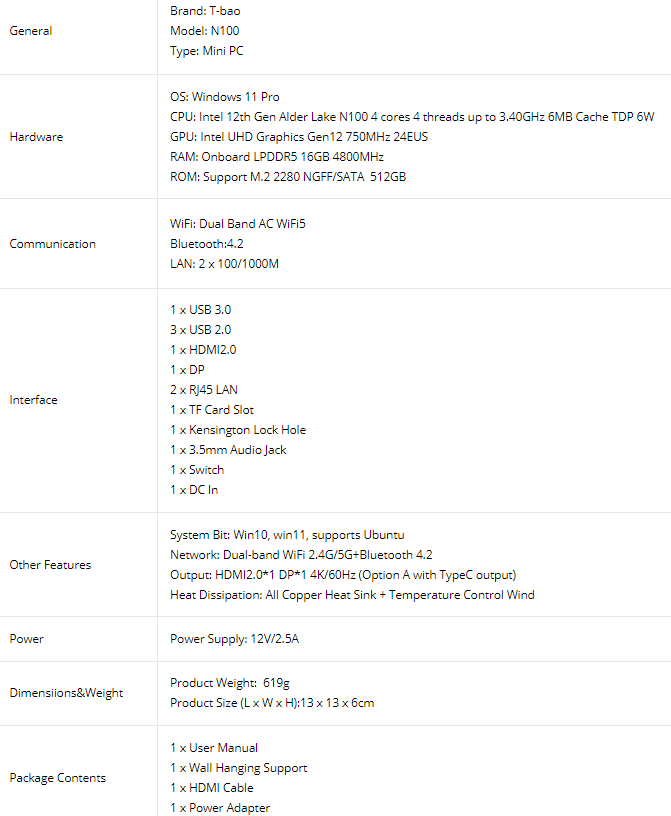Screen dimensions: 671x816
Task: Click the Power Supply: 12V/2.5A text
Action: pos(234,639)
